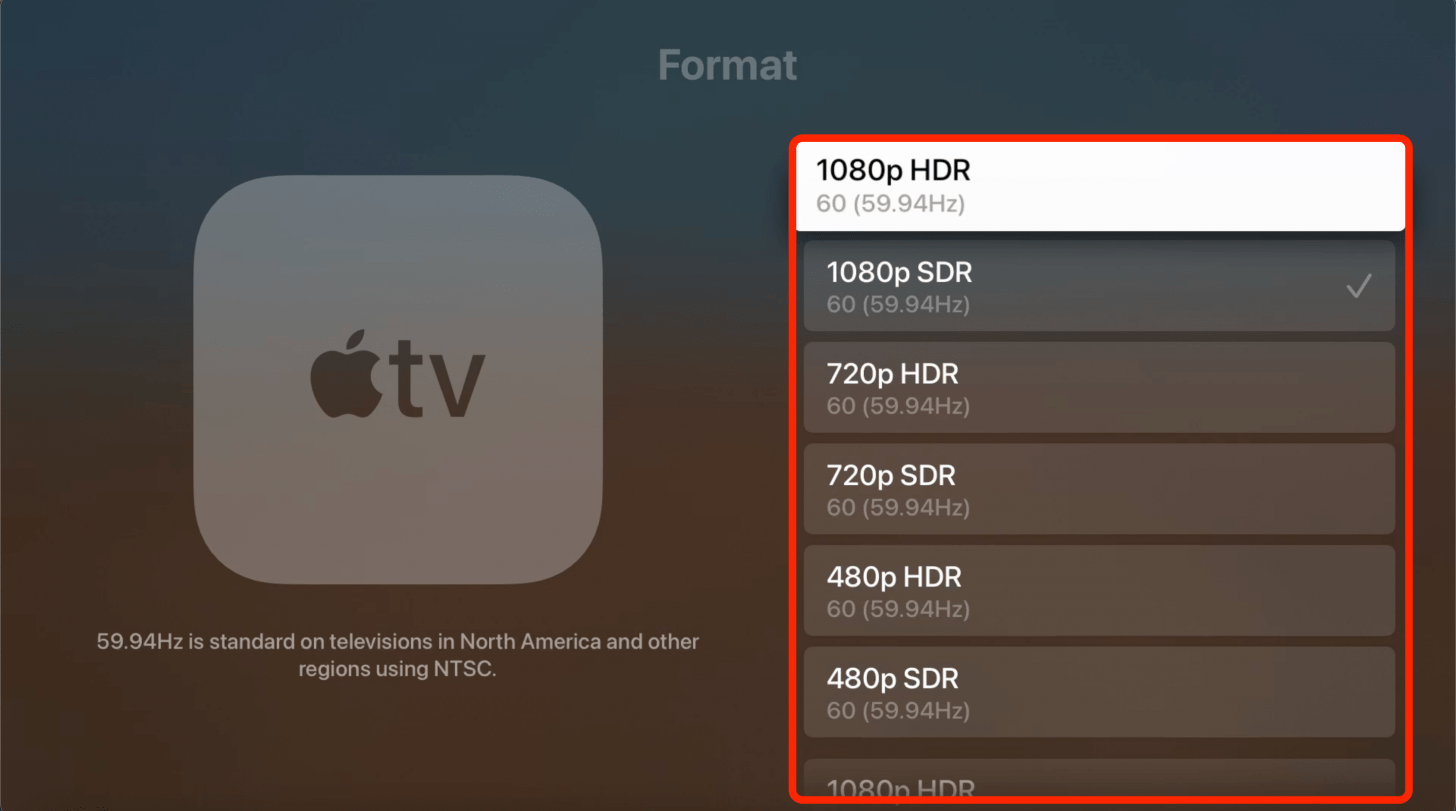This screenshot has height=811, width=1456.
Task: Click the 60 (59.94Hz) subtitle under 480p HDR
Action: click(898, 609)
